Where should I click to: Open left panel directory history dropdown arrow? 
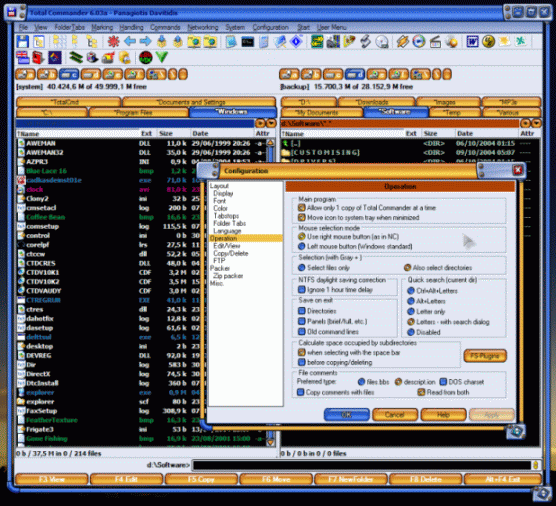click(x=271, y=123)
